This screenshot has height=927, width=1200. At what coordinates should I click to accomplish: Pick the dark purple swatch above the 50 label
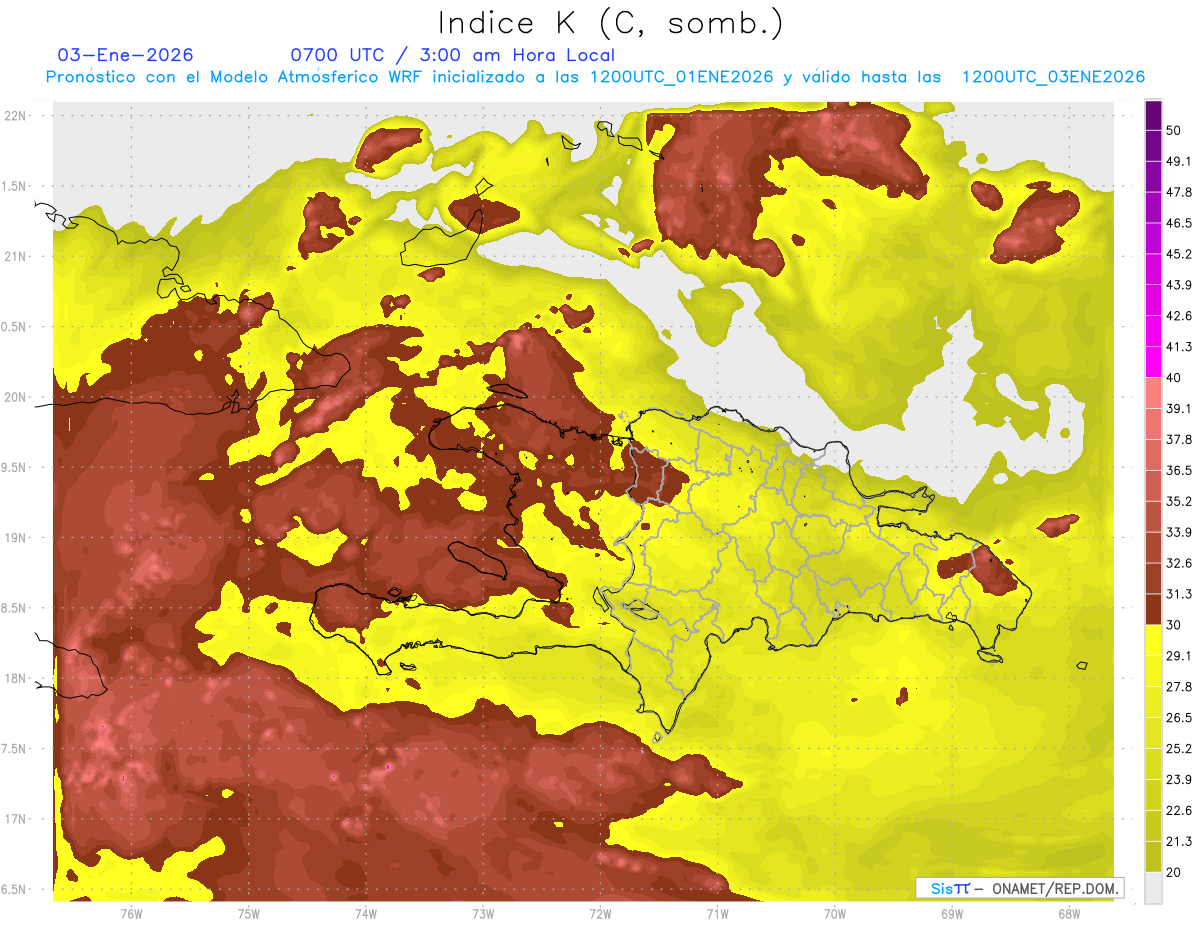(x=1153, y=115)
